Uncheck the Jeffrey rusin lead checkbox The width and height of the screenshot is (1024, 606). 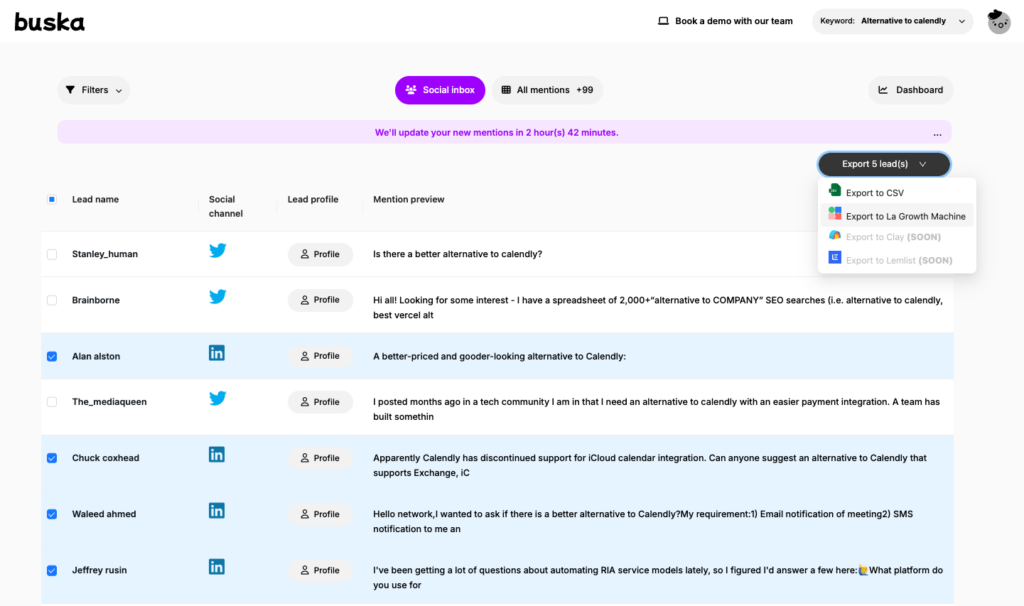coord(52,571)
